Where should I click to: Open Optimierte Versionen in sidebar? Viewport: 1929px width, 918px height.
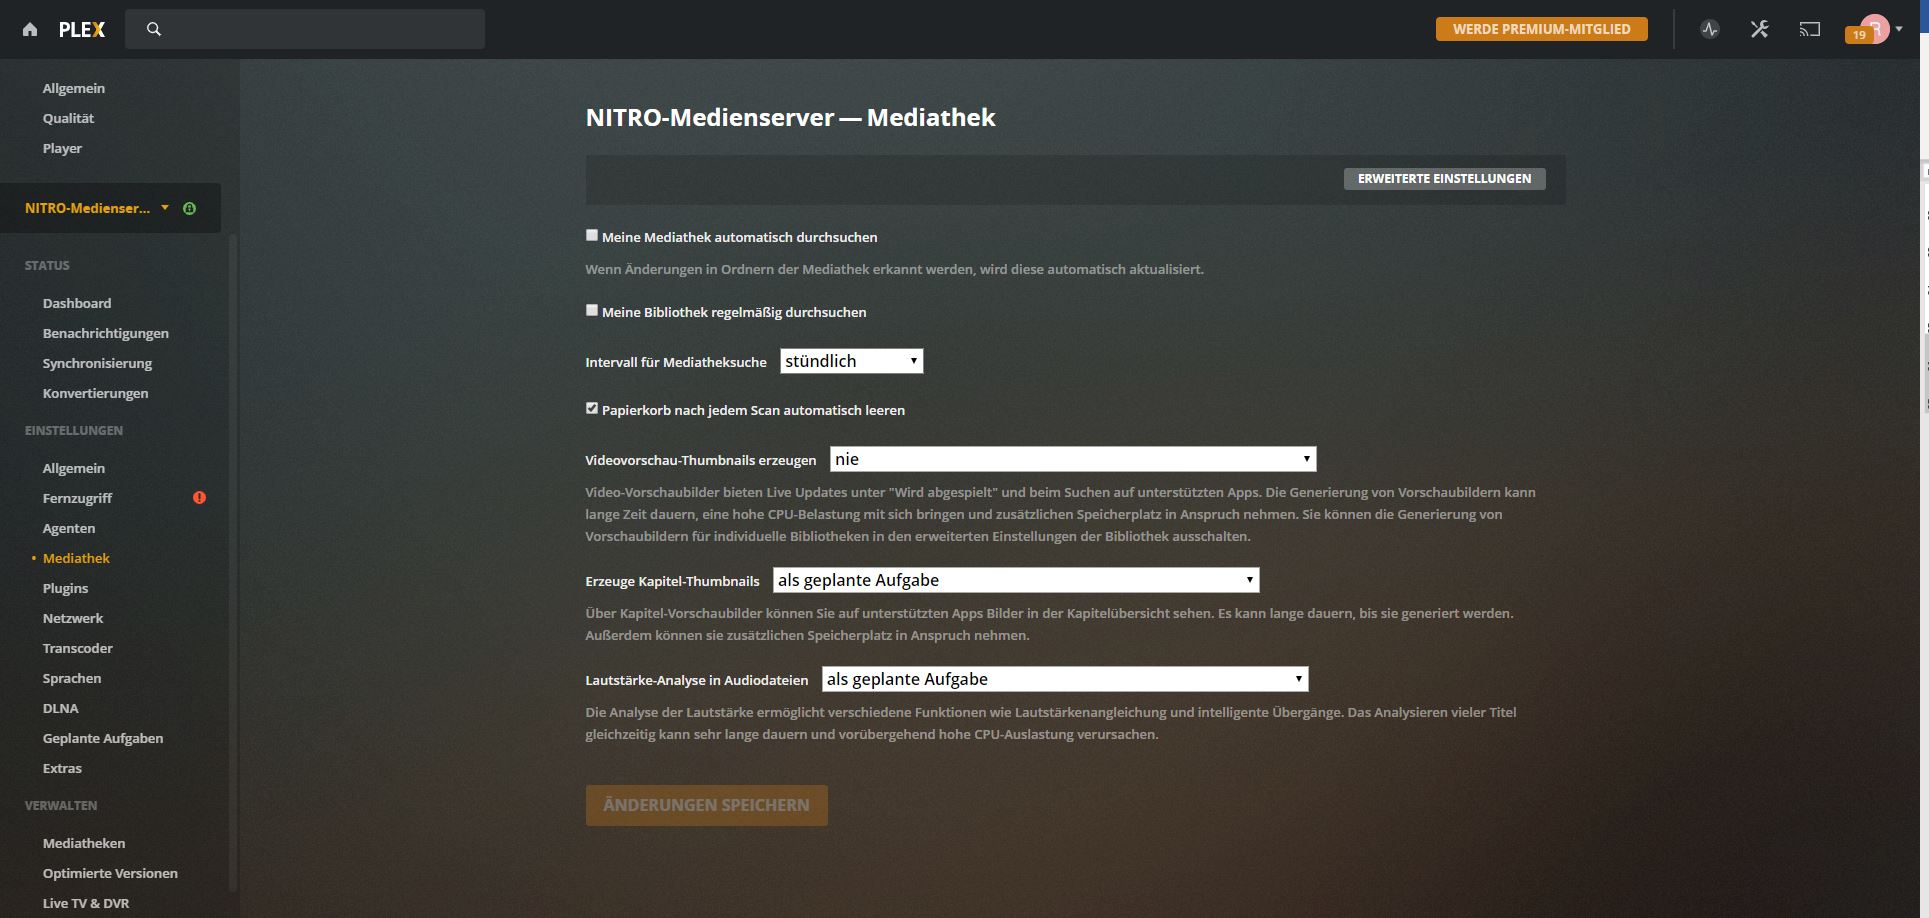[110, 873]
